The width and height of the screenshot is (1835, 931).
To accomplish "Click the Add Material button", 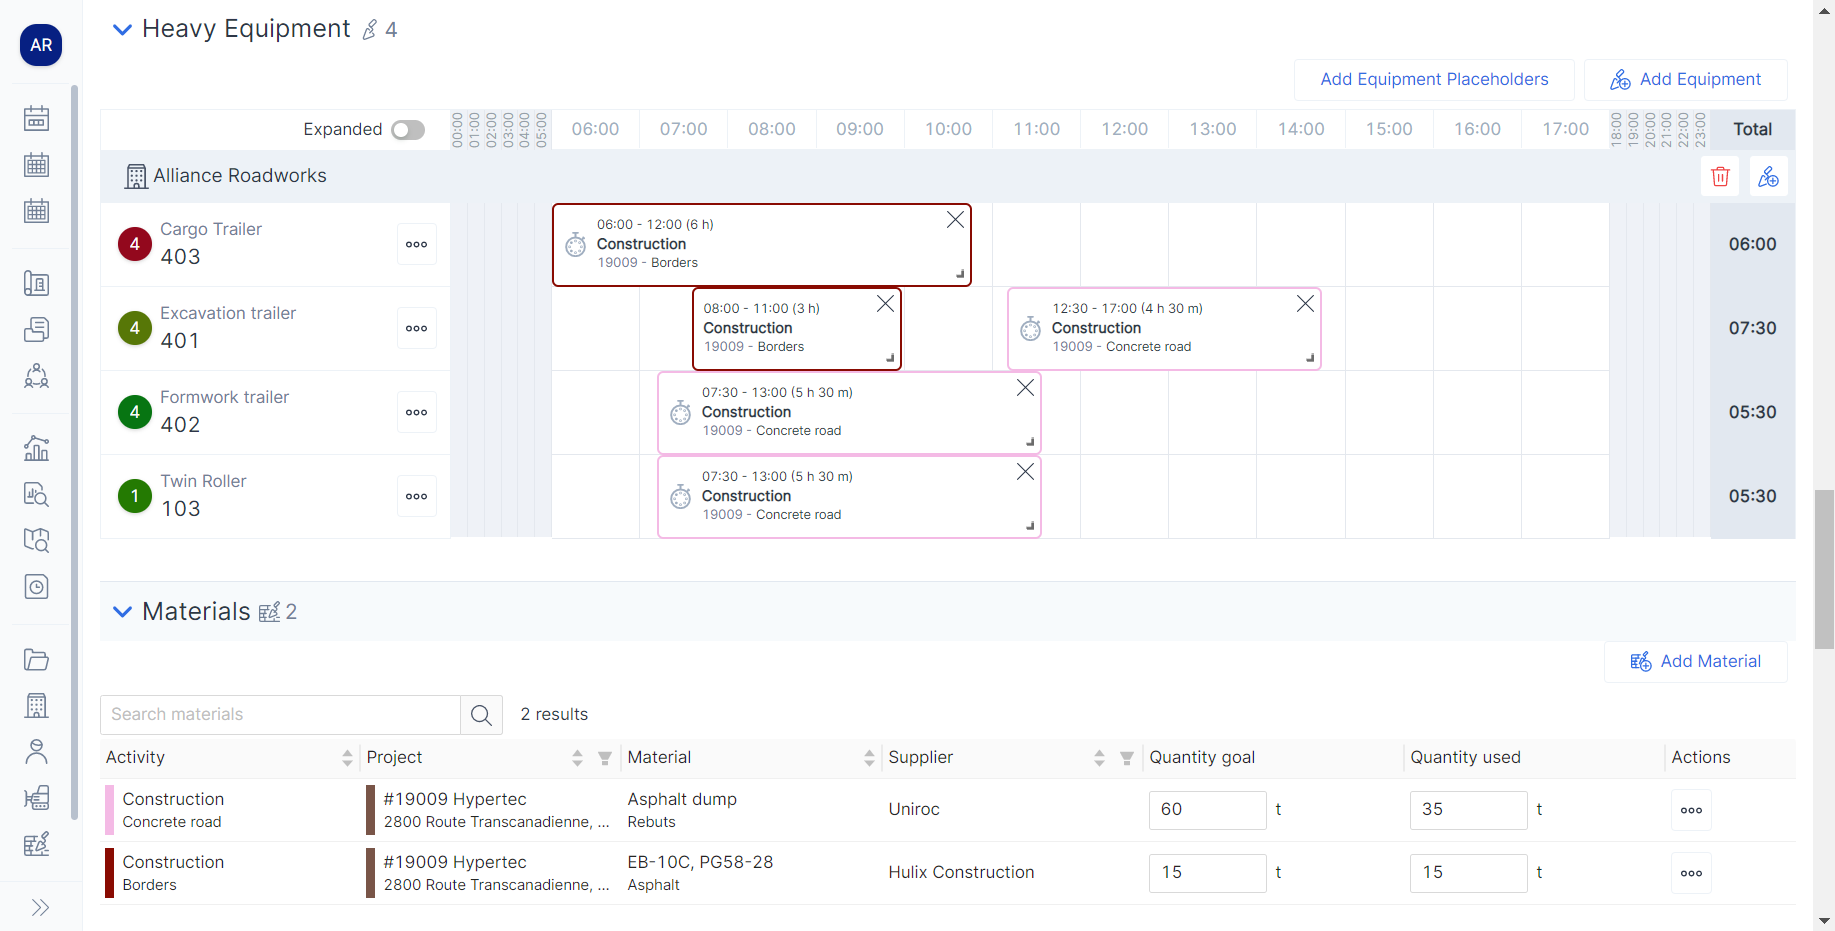I will pyautogui.click(x=1695, y=661).
